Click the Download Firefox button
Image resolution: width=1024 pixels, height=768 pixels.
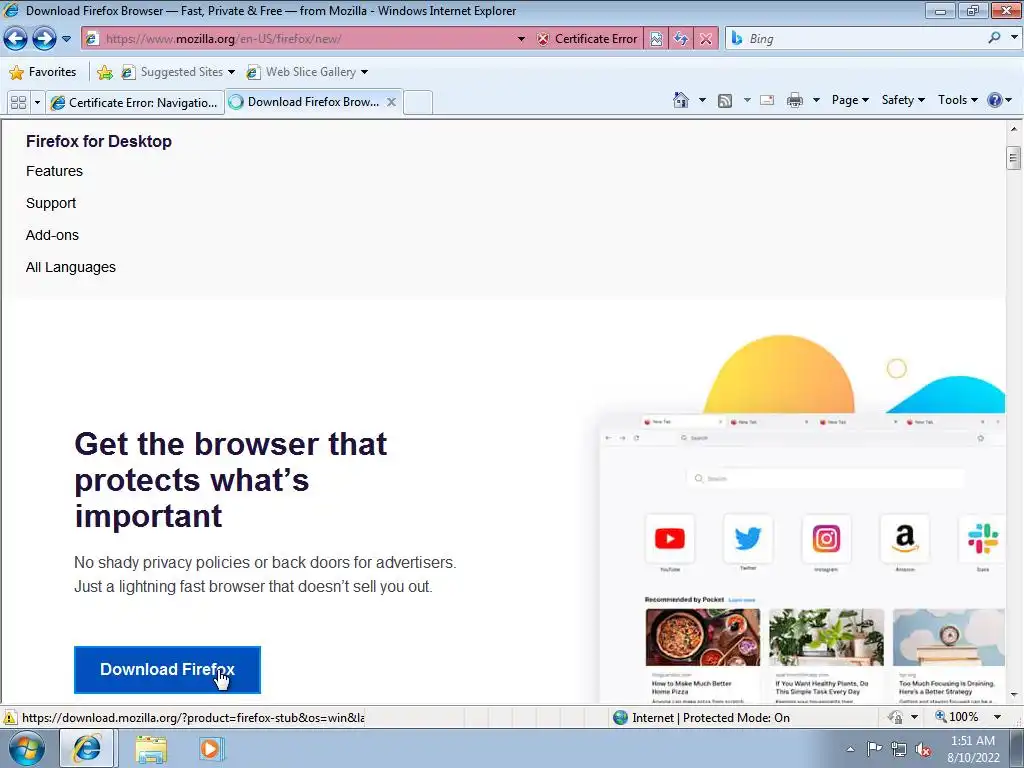[167, 669]
